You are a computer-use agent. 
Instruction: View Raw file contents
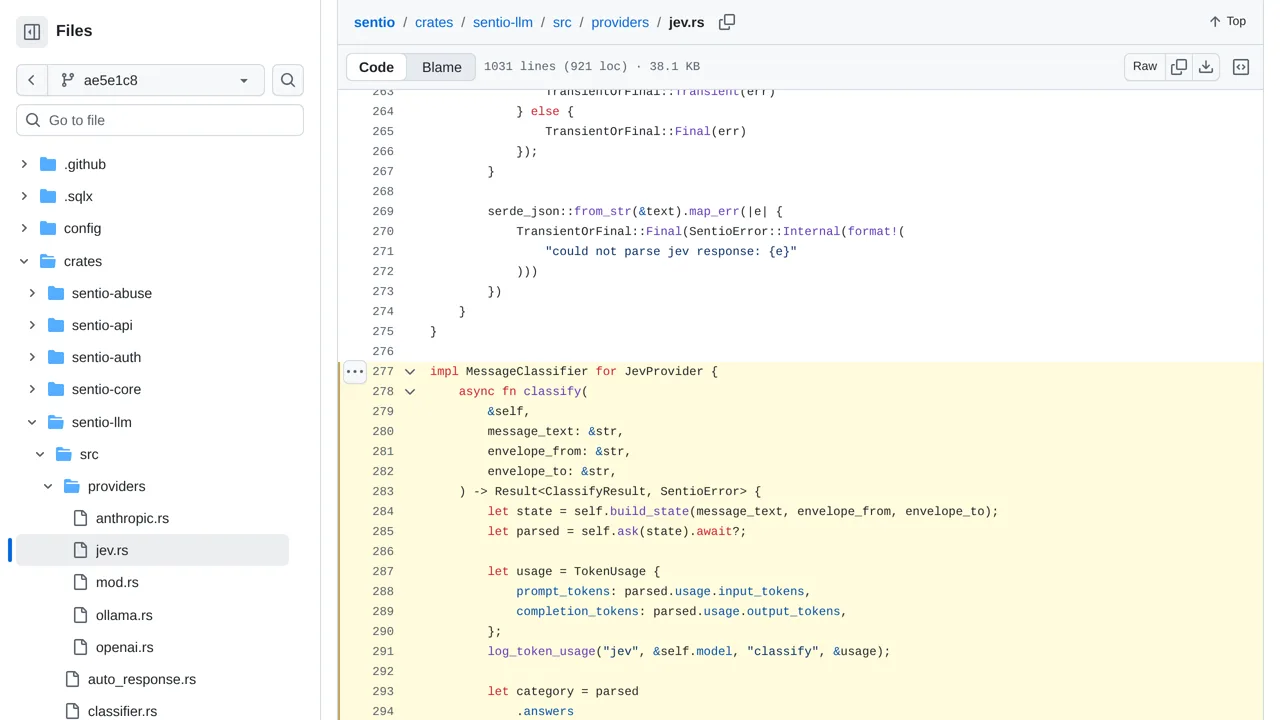coord(1145,66)
